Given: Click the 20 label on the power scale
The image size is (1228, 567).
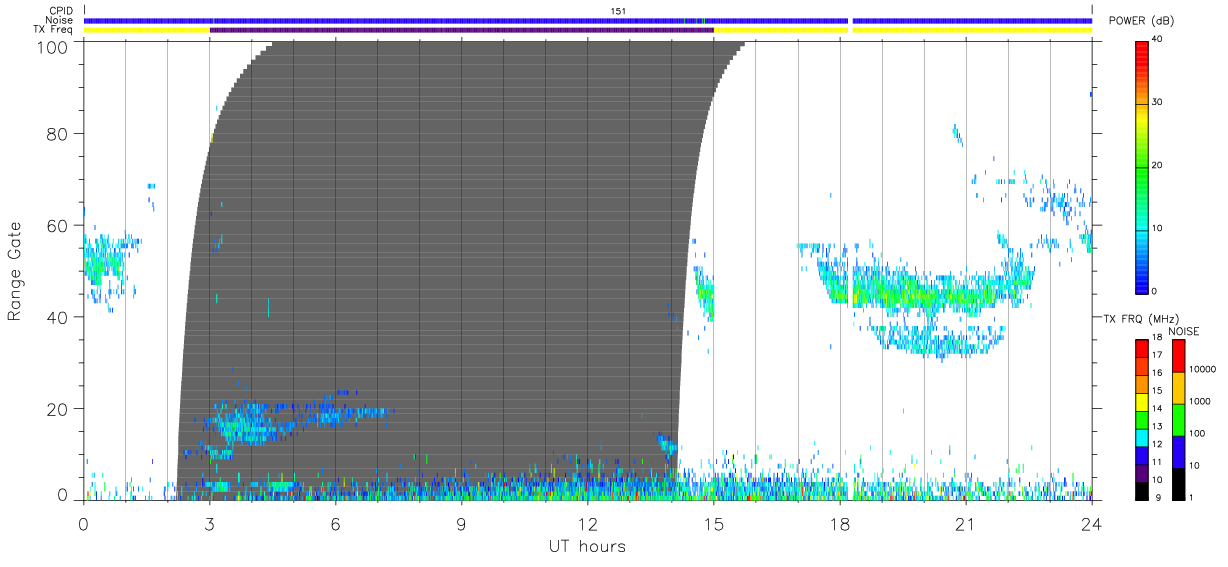Looking at the screenshot, I should [x=1158, y=166].
